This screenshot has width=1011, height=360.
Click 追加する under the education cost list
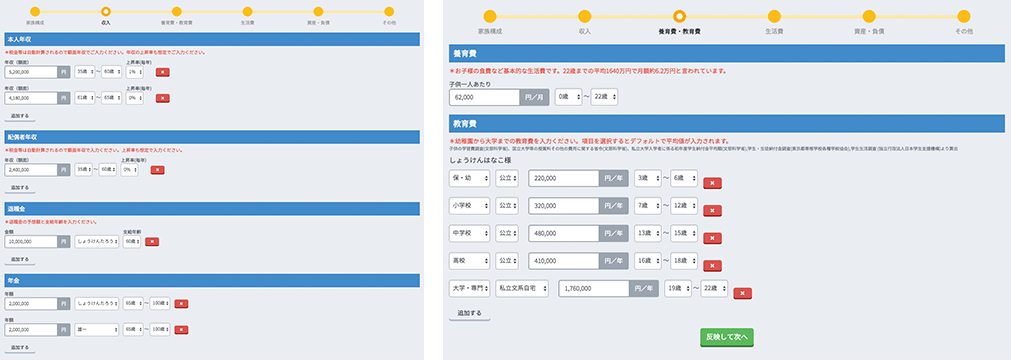(x=469, y=313)
